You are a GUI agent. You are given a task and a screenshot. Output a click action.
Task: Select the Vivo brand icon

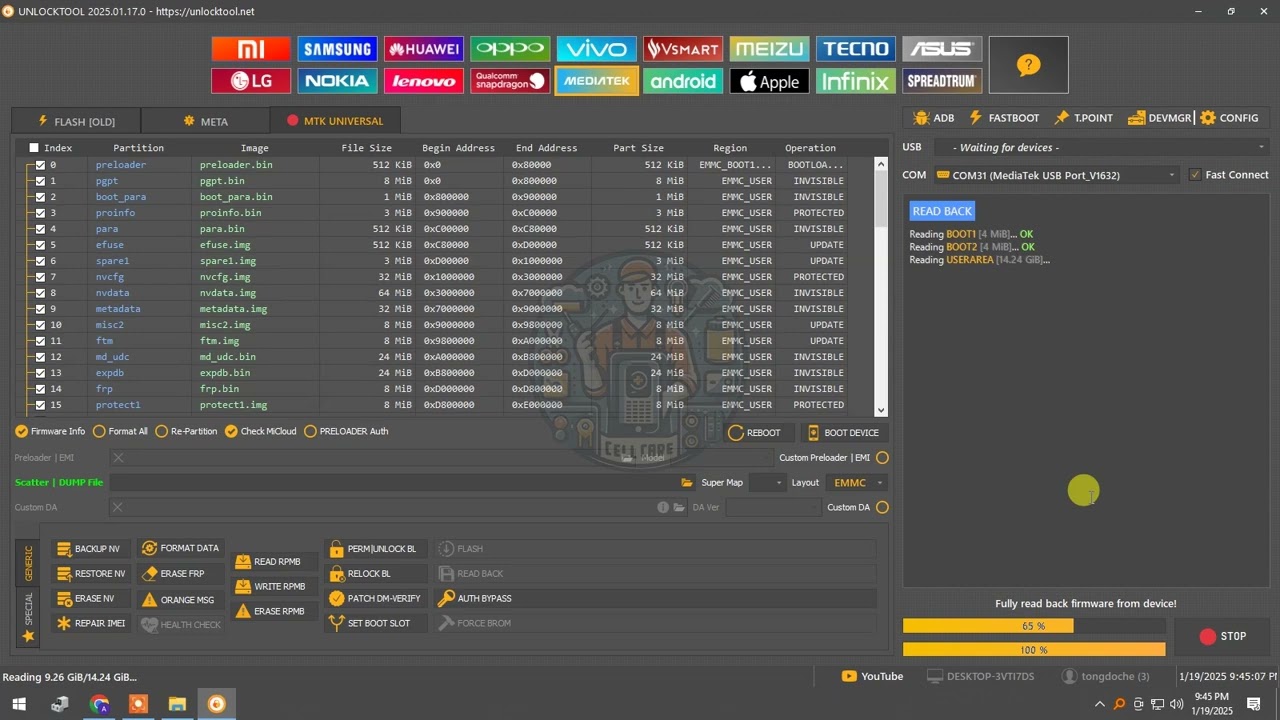597,49
